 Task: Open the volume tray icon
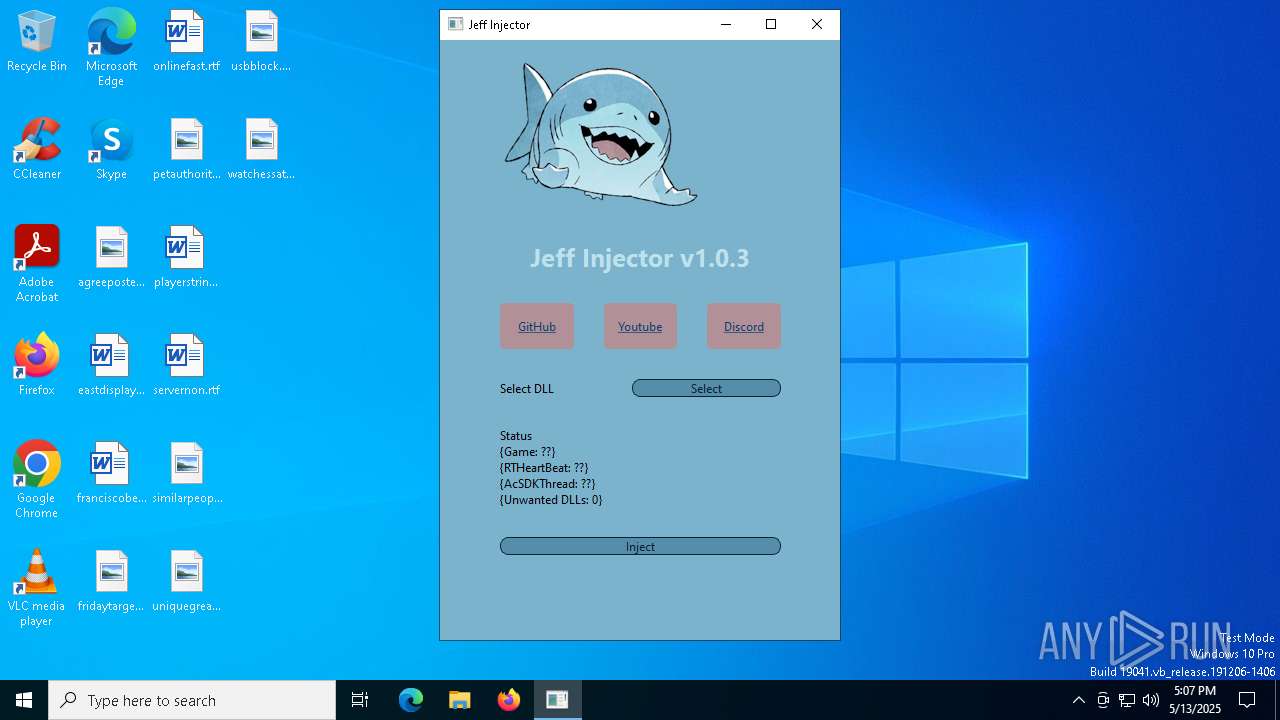coord(1151,700)
